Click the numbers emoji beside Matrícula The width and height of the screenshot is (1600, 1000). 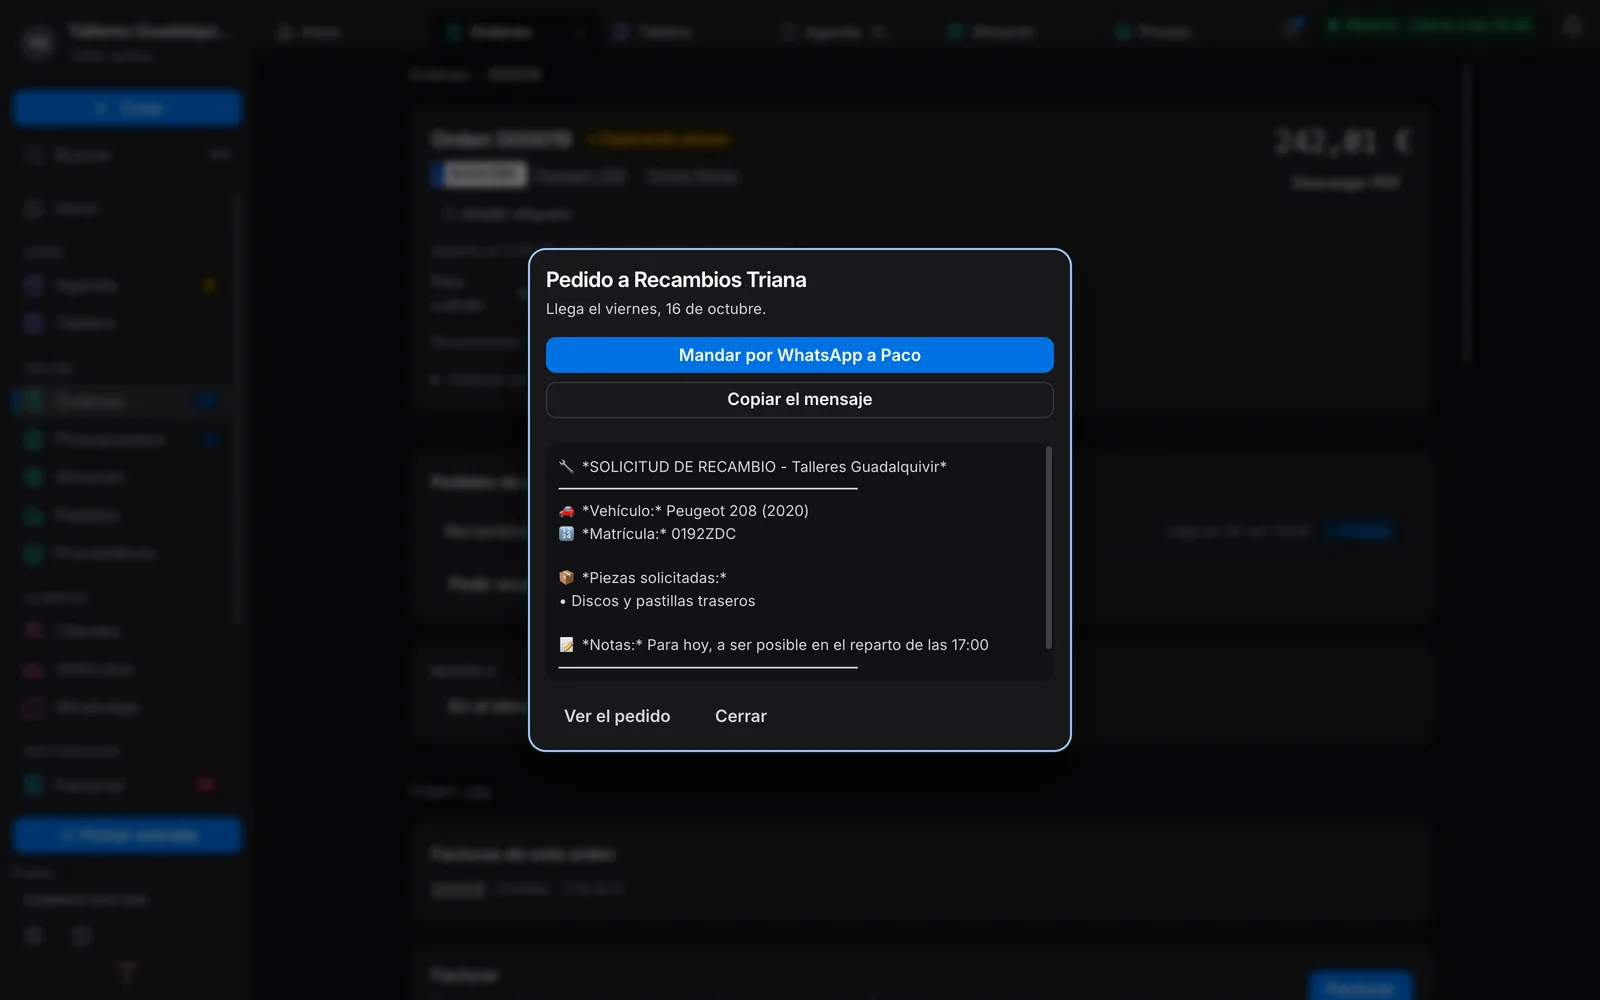566,534
